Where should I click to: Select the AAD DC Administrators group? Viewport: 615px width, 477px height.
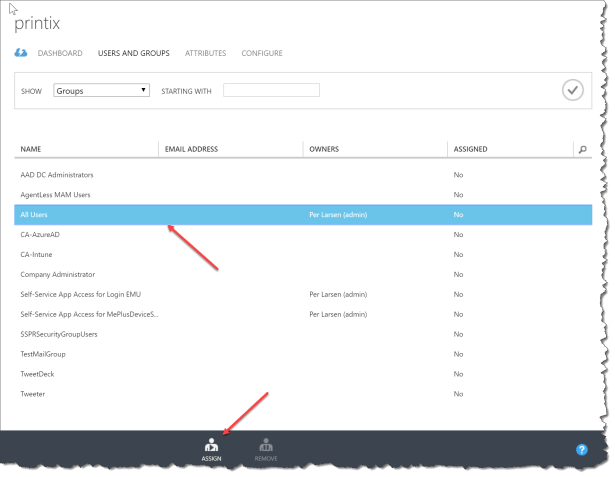[x=57, y=175]
